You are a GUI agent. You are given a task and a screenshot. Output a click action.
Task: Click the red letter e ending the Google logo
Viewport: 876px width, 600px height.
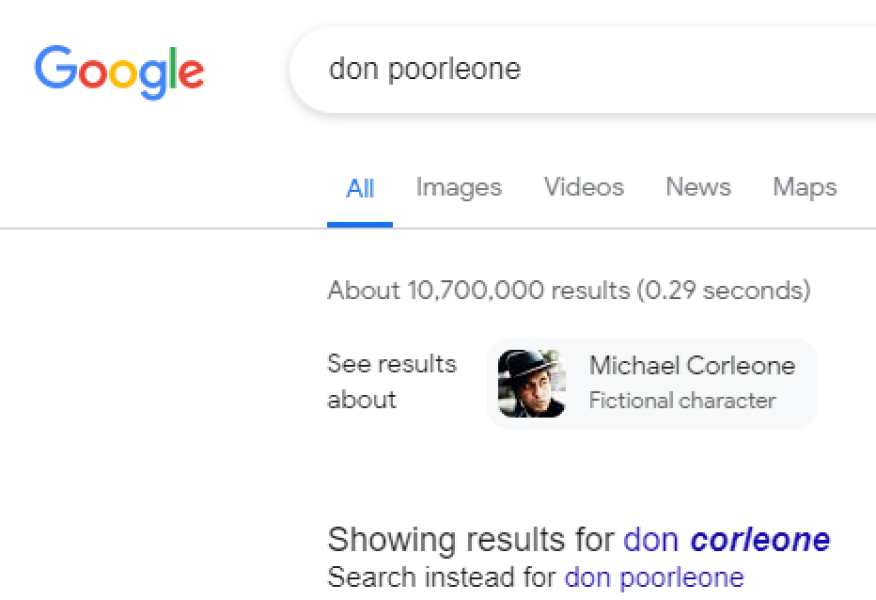(x=190, y=74)
